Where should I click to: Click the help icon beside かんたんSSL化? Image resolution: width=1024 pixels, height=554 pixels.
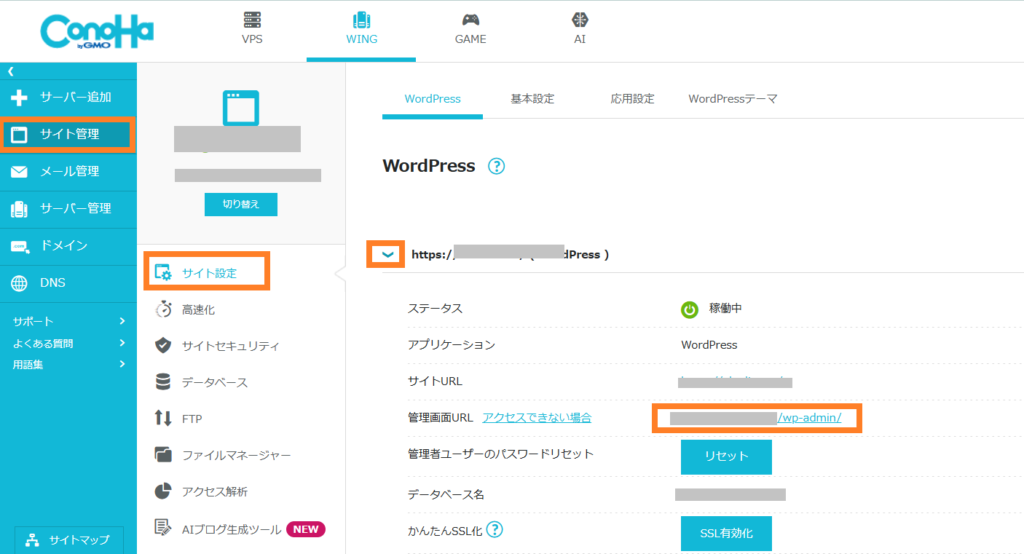pyautogui.click(x=495, y=529)
